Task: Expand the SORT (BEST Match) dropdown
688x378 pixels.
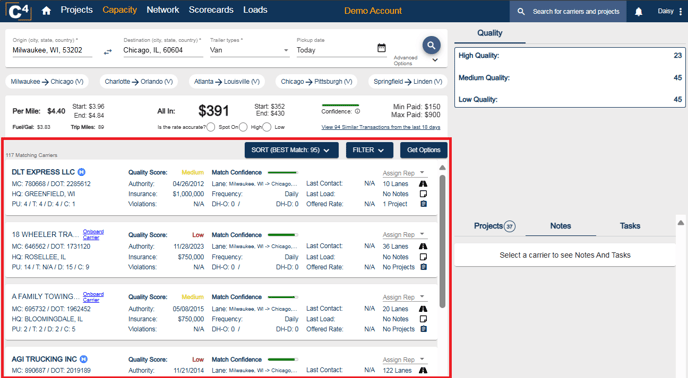Action: coord(291,150)
